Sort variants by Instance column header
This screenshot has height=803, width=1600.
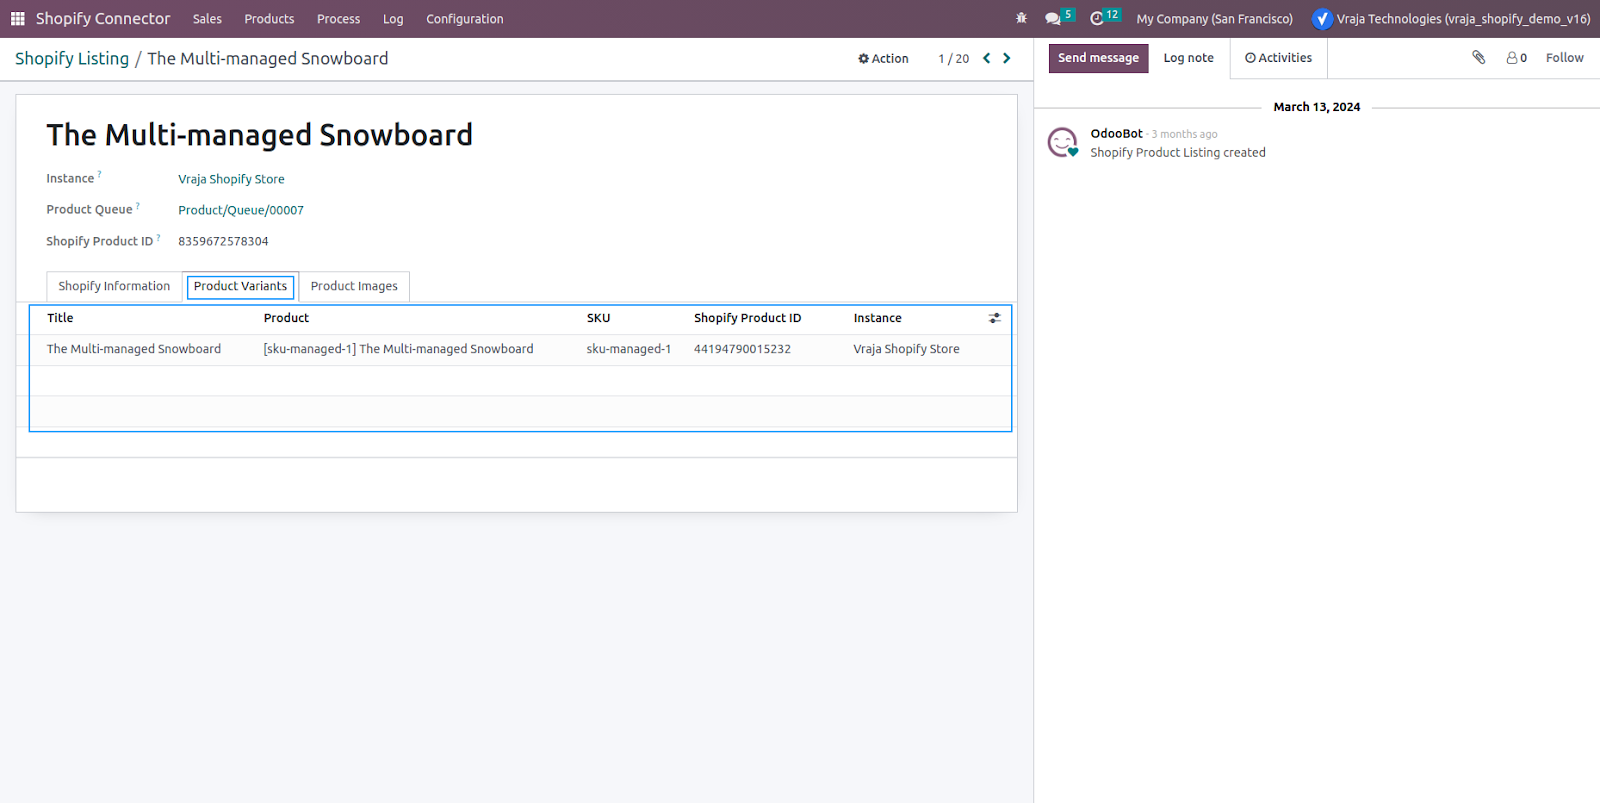coord(877,318)
